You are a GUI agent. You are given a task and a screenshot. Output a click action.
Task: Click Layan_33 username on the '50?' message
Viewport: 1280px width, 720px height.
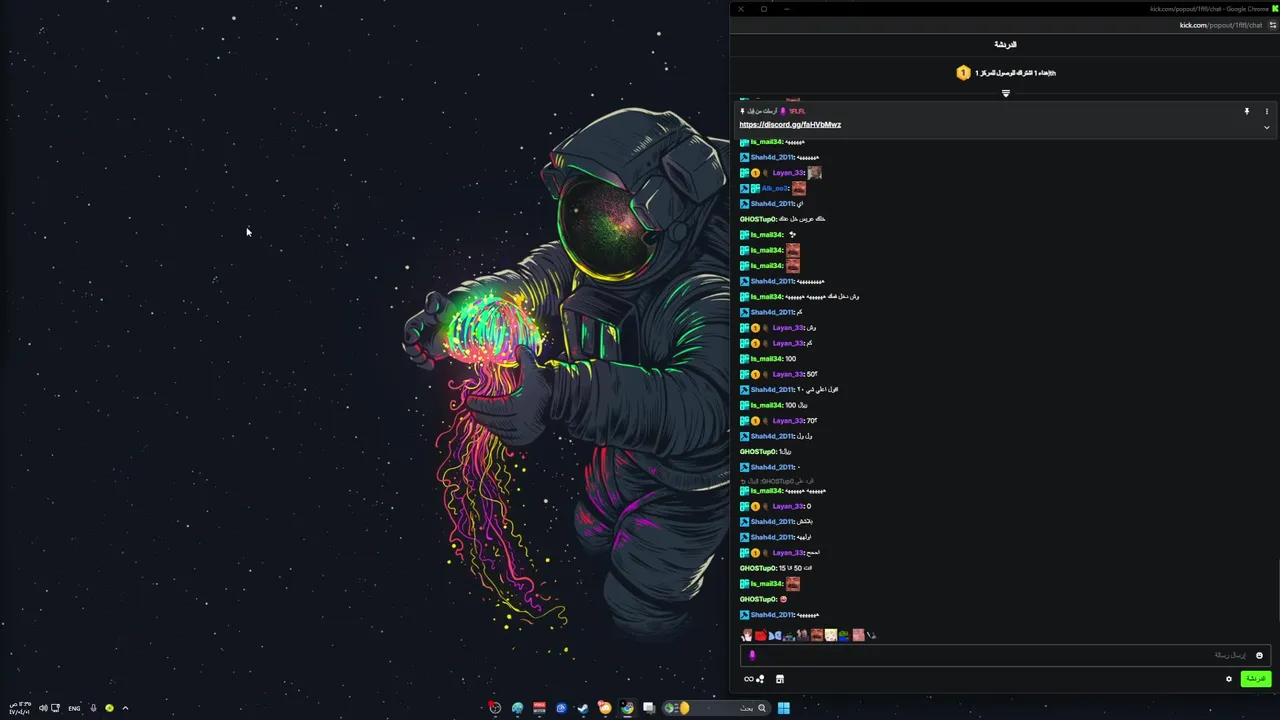tap(788, 374)
